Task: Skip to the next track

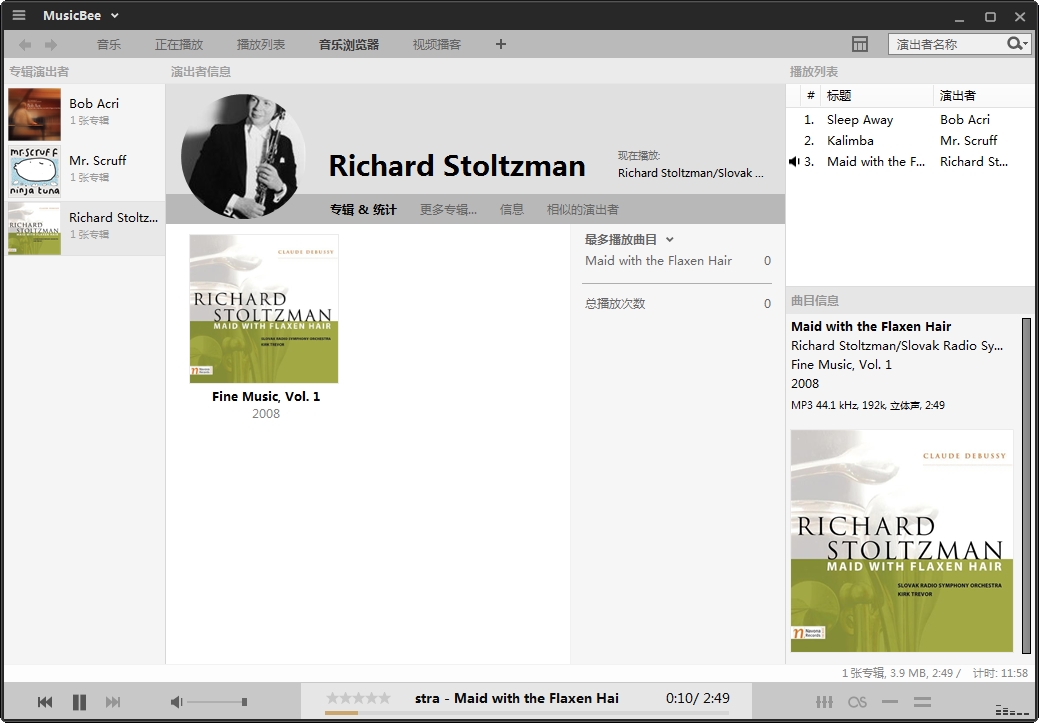Action: pyautogui.click(x=113, y=702)
